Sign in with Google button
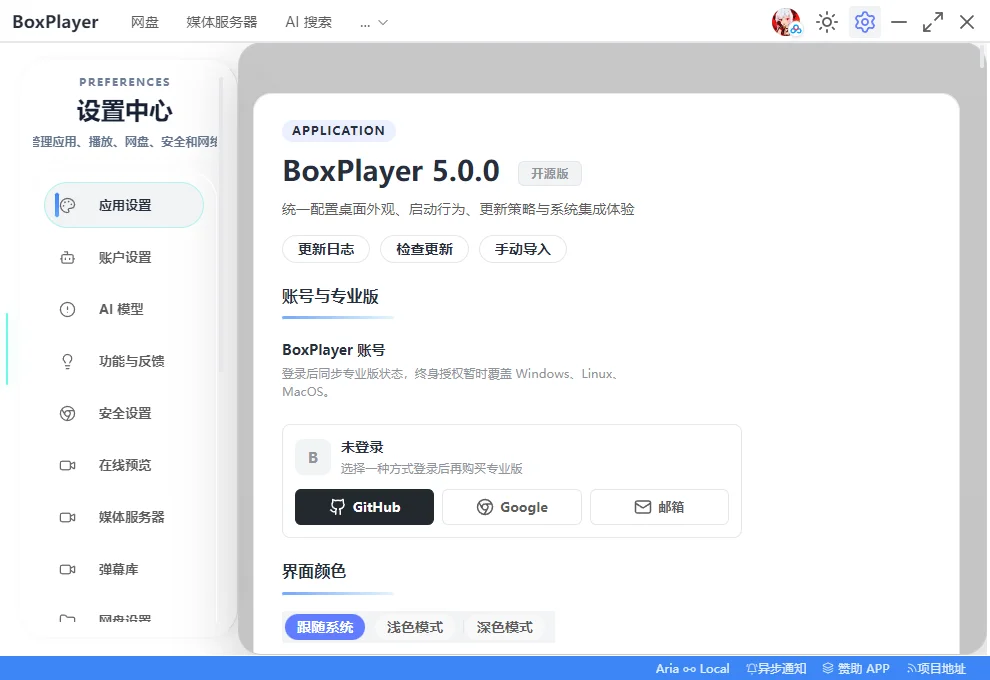990x680 pixels. pyautogui.click(x=512, y=507)
